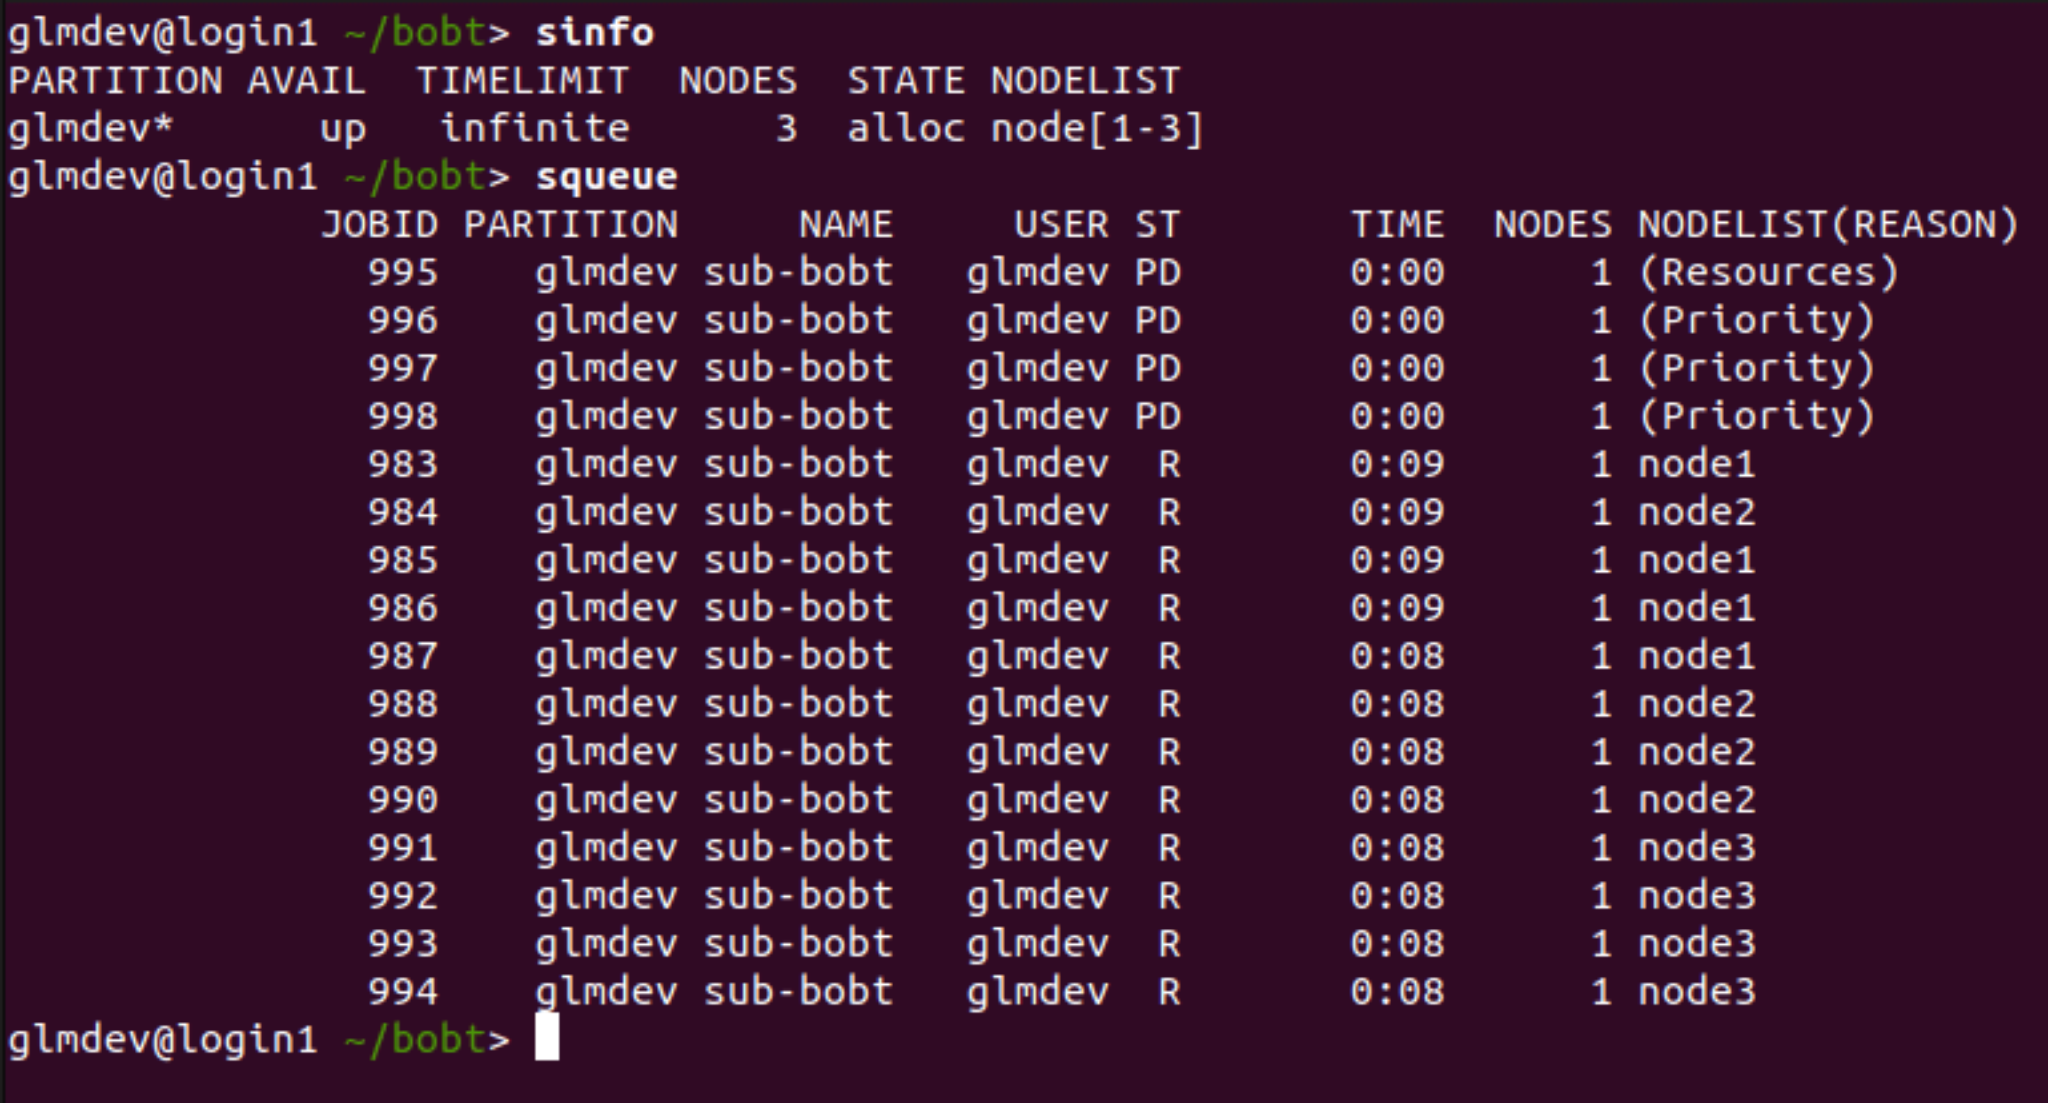Select job ID 992
This screenshot has height=1103, width=2048.
pyautogui.click(x=403, y=896)
